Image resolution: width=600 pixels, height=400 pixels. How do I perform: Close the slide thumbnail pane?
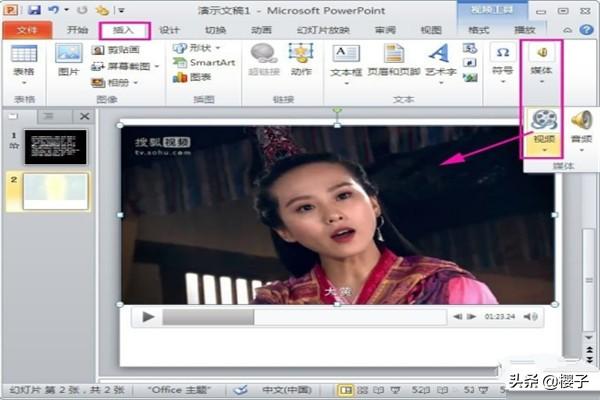coord(85,116)
